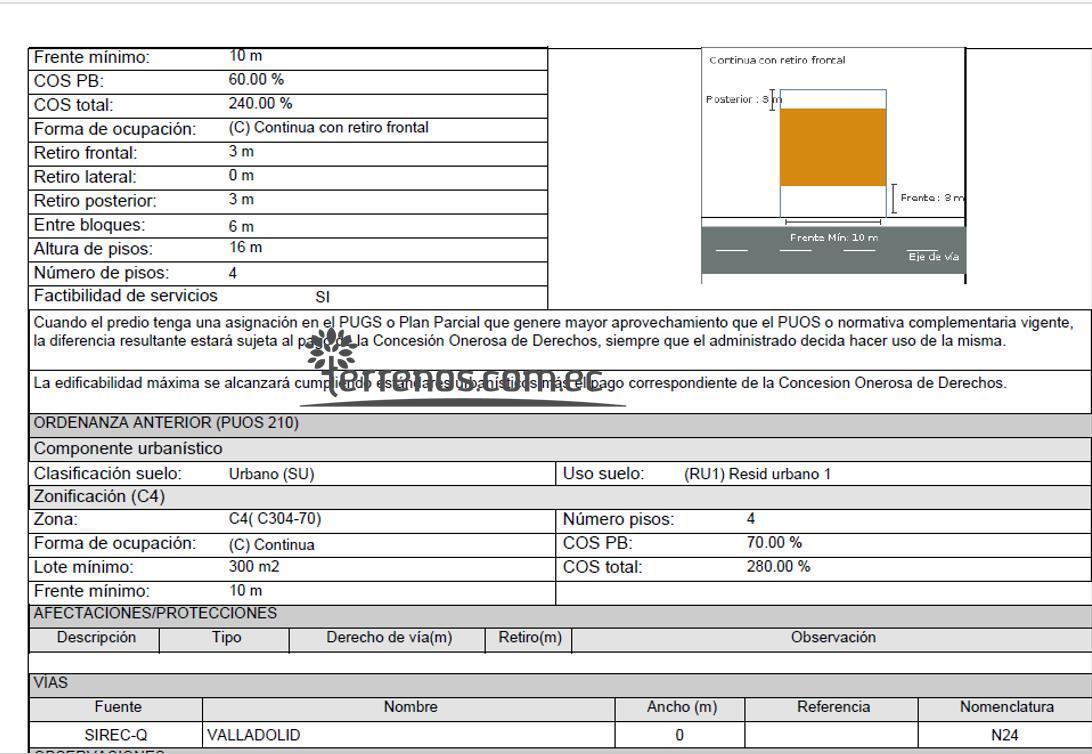Click the 'Número de pisos:' label

coord(101,273)
